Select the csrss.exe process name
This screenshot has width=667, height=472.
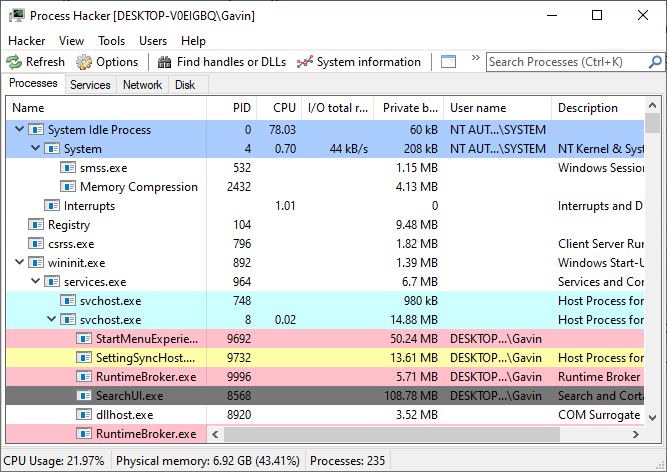tap(71, 244)
